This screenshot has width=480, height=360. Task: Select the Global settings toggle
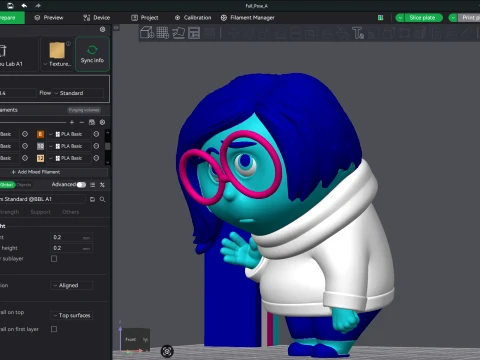pos(7,185)
